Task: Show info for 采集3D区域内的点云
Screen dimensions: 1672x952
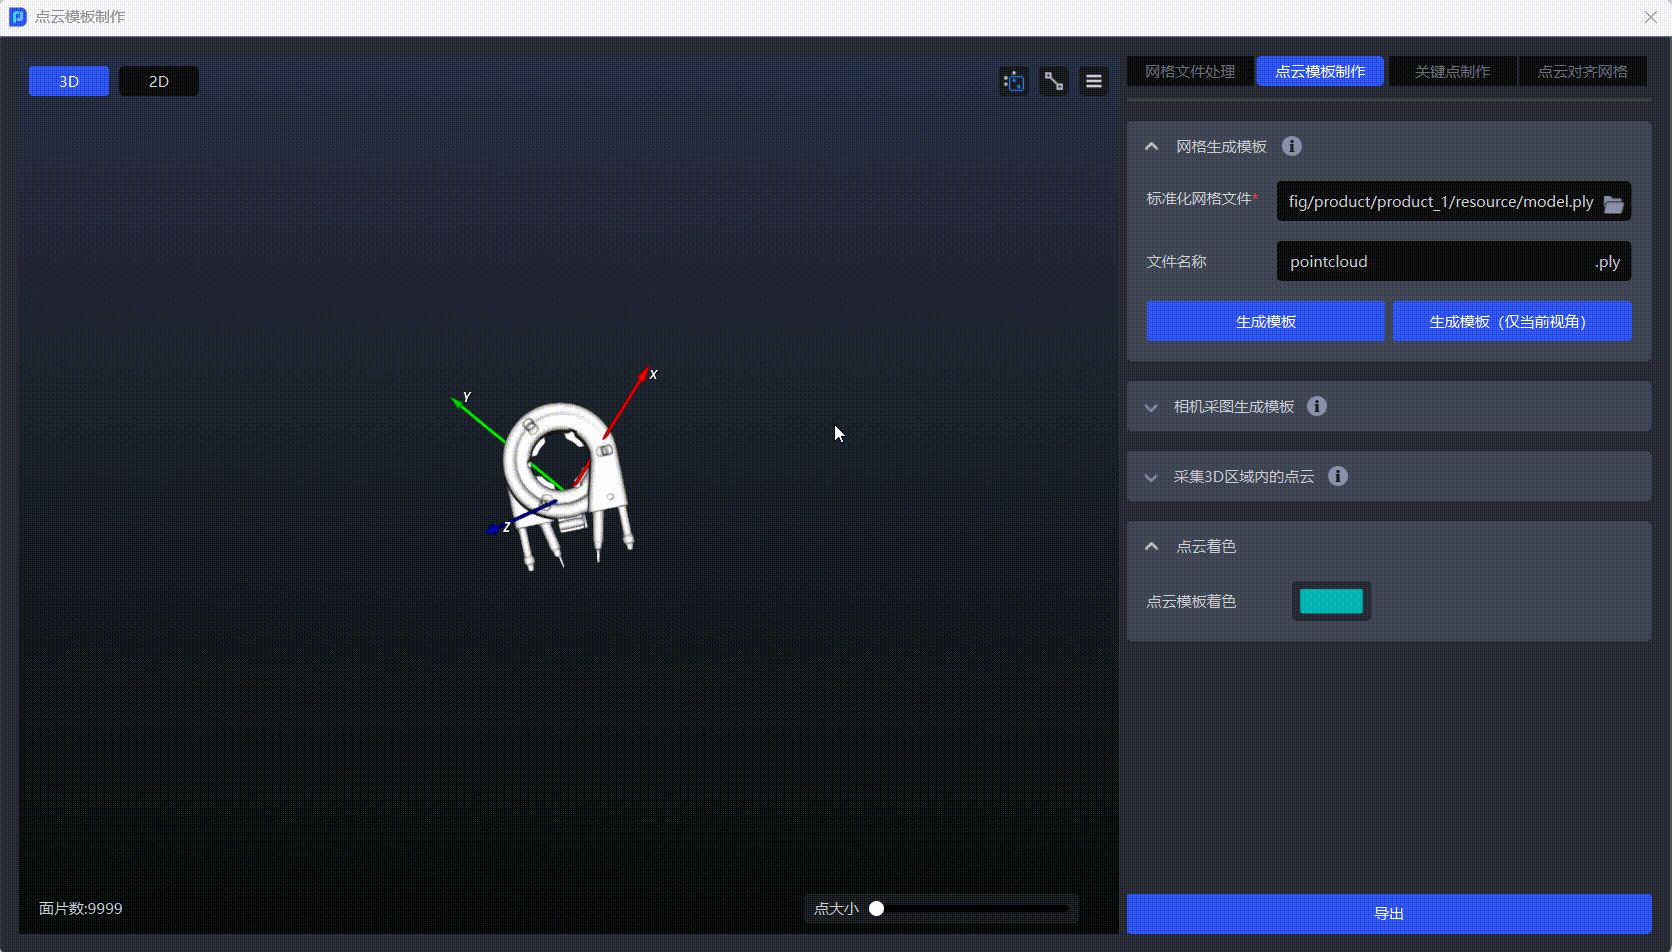Action: (x=1338, y=476)
